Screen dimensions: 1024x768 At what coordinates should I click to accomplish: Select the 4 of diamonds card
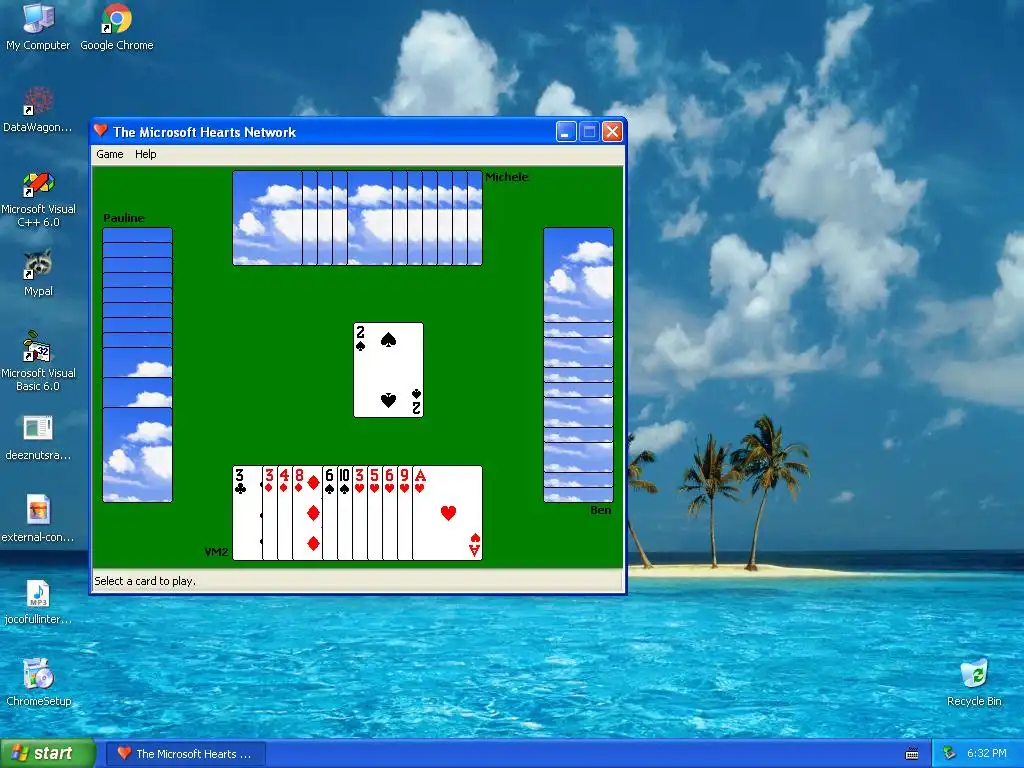click(x=285, y=513)
